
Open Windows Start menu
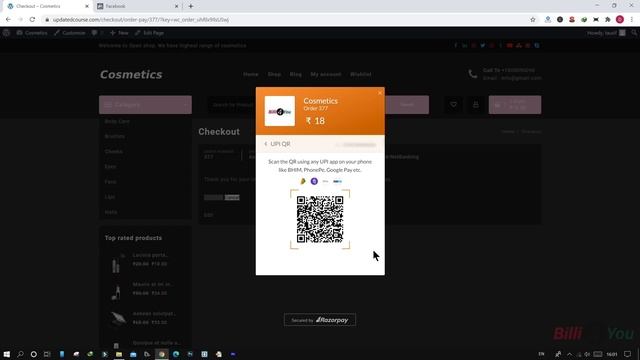7,354
